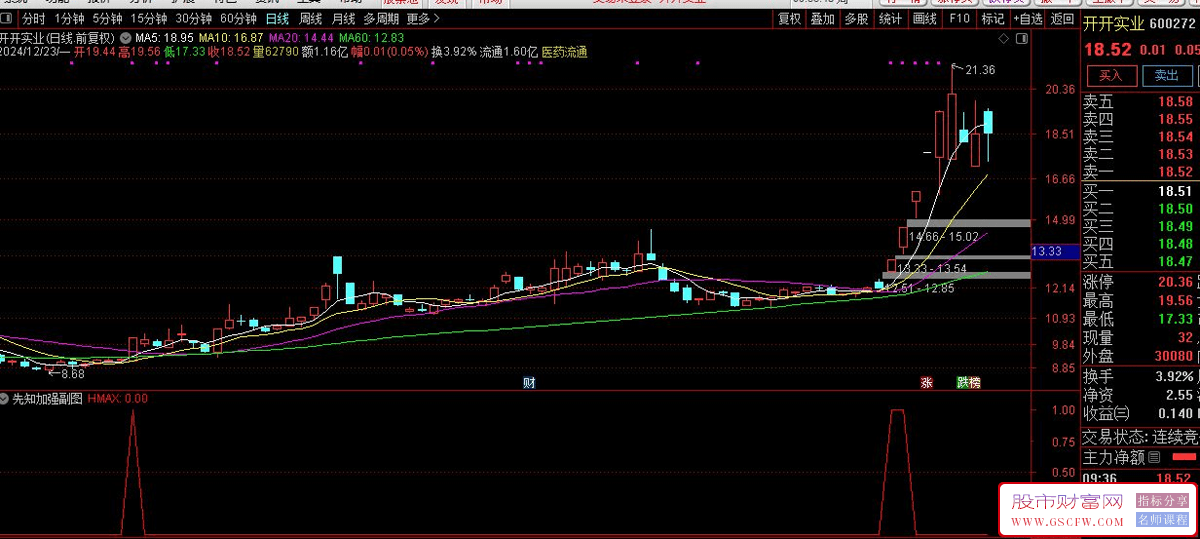The height and width of the screenshot is (539, 1200).
Task: Click the 名师课程 link in the banner
Action: coord(1162,520)
